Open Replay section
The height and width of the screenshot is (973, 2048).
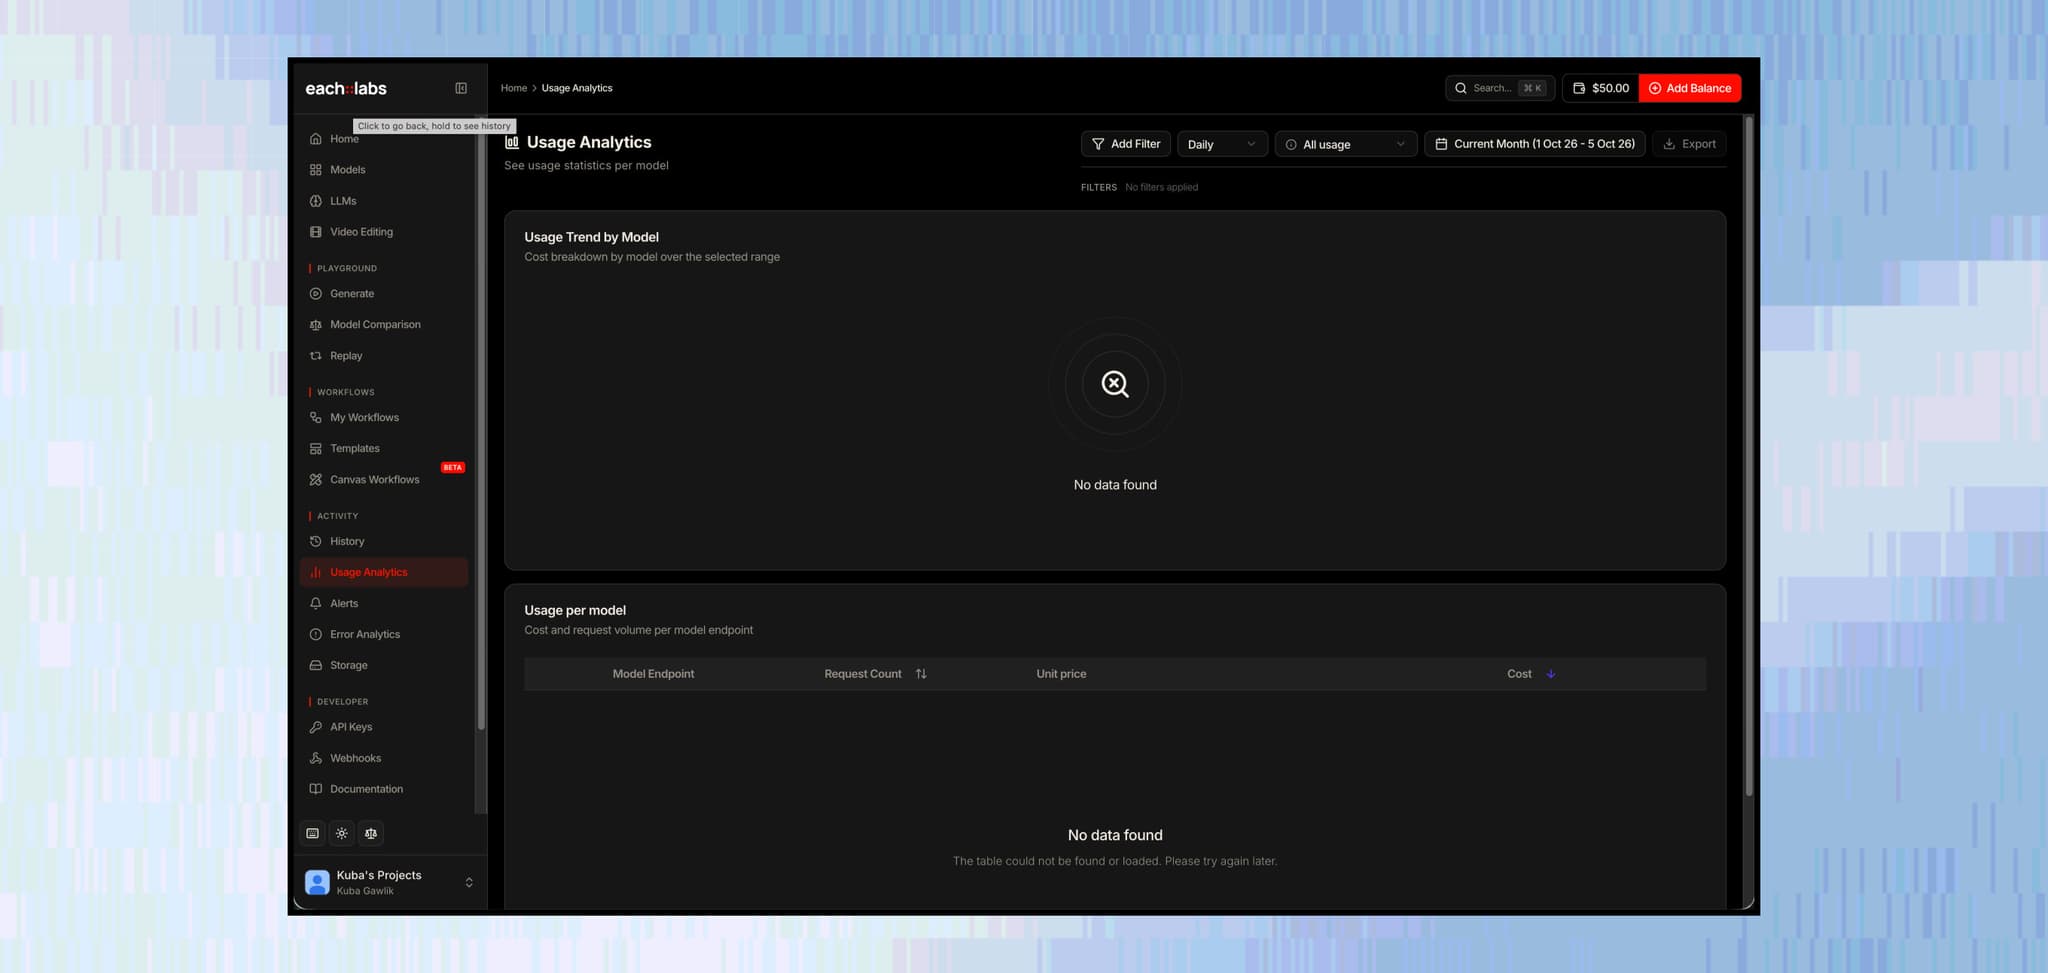click(x=384, y=356)
